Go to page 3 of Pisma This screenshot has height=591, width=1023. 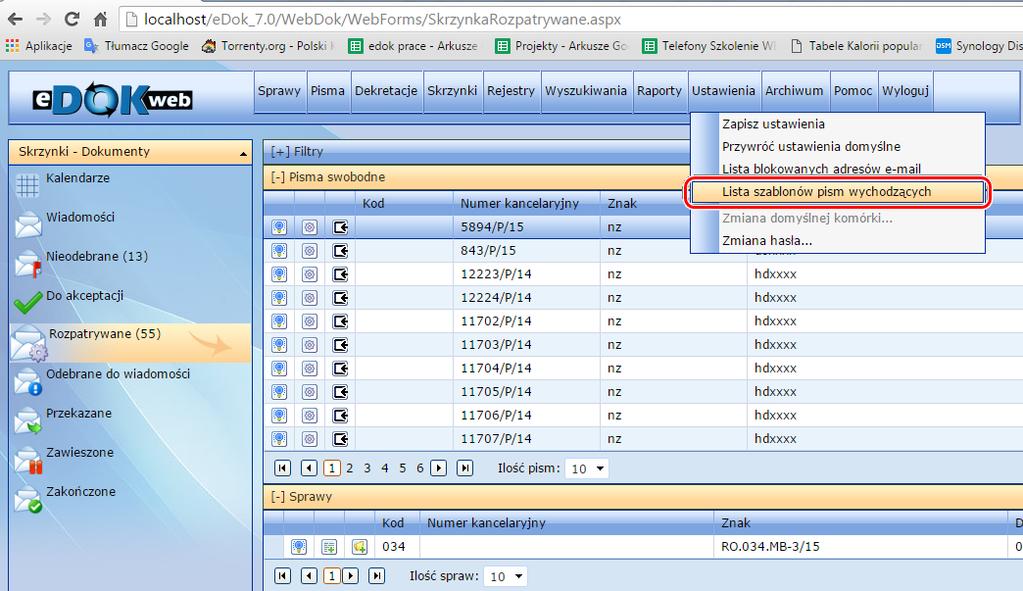pos(367,468)
